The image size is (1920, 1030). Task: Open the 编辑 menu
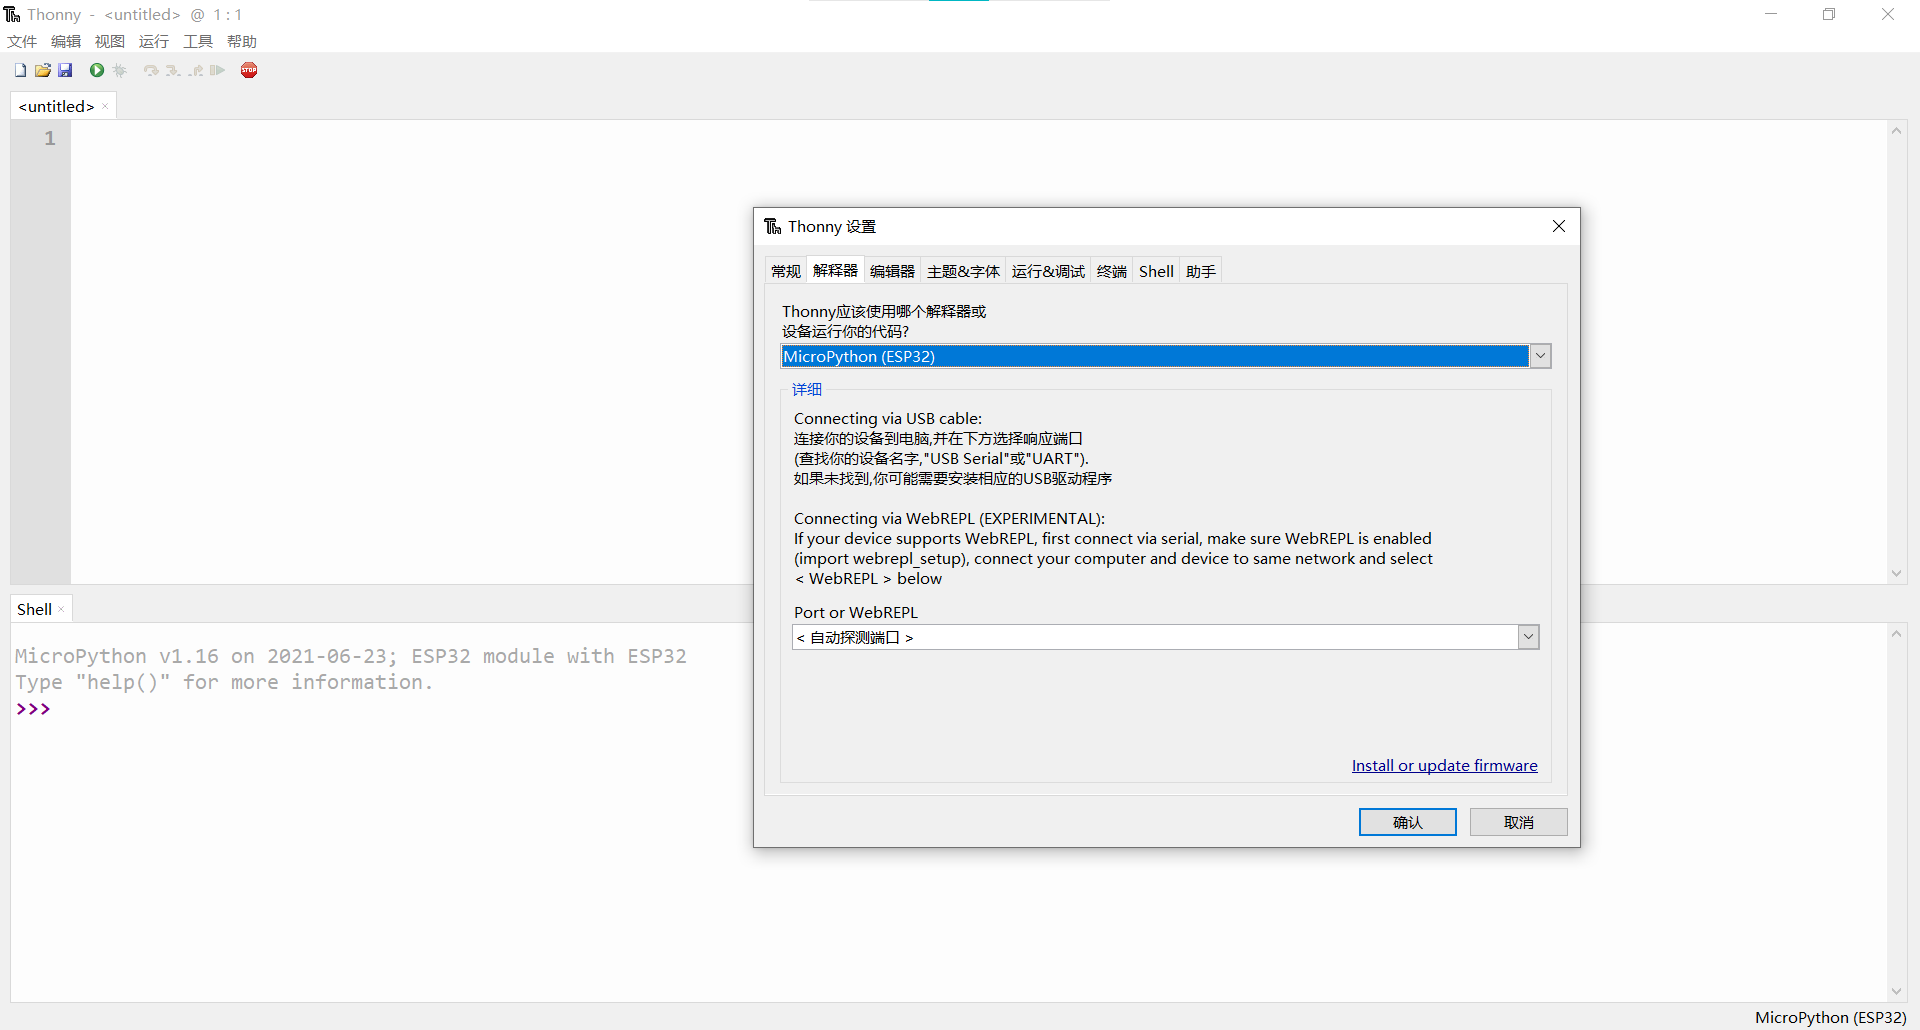tap(66, 41)
